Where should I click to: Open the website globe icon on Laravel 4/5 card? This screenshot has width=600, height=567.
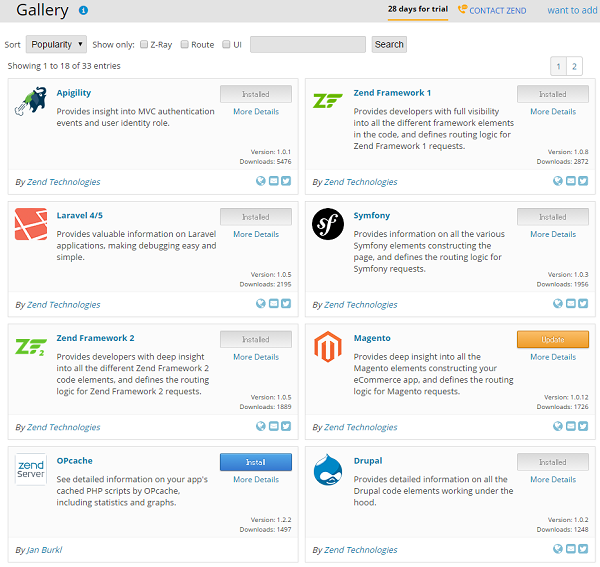pyautogui.click(x=261, y=304)
